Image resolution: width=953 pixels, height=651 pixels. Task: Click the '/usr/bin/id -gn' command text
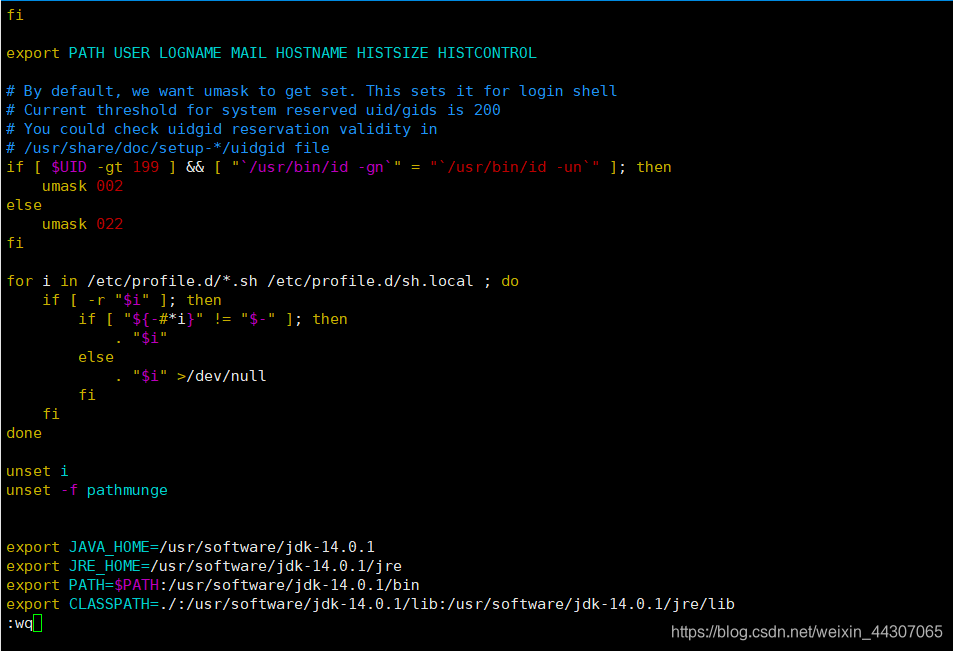pyautogui.click(x=316, y=167)
